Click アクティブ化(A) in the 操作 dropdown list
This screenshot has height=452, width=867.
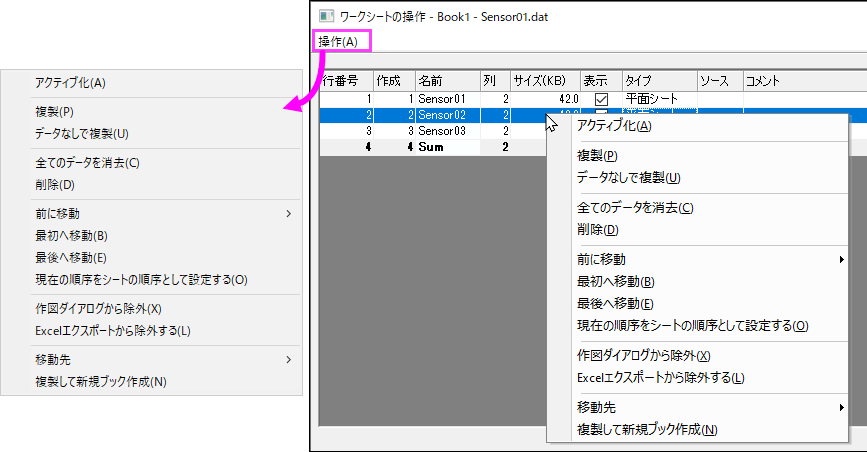(x=70, y=83)
